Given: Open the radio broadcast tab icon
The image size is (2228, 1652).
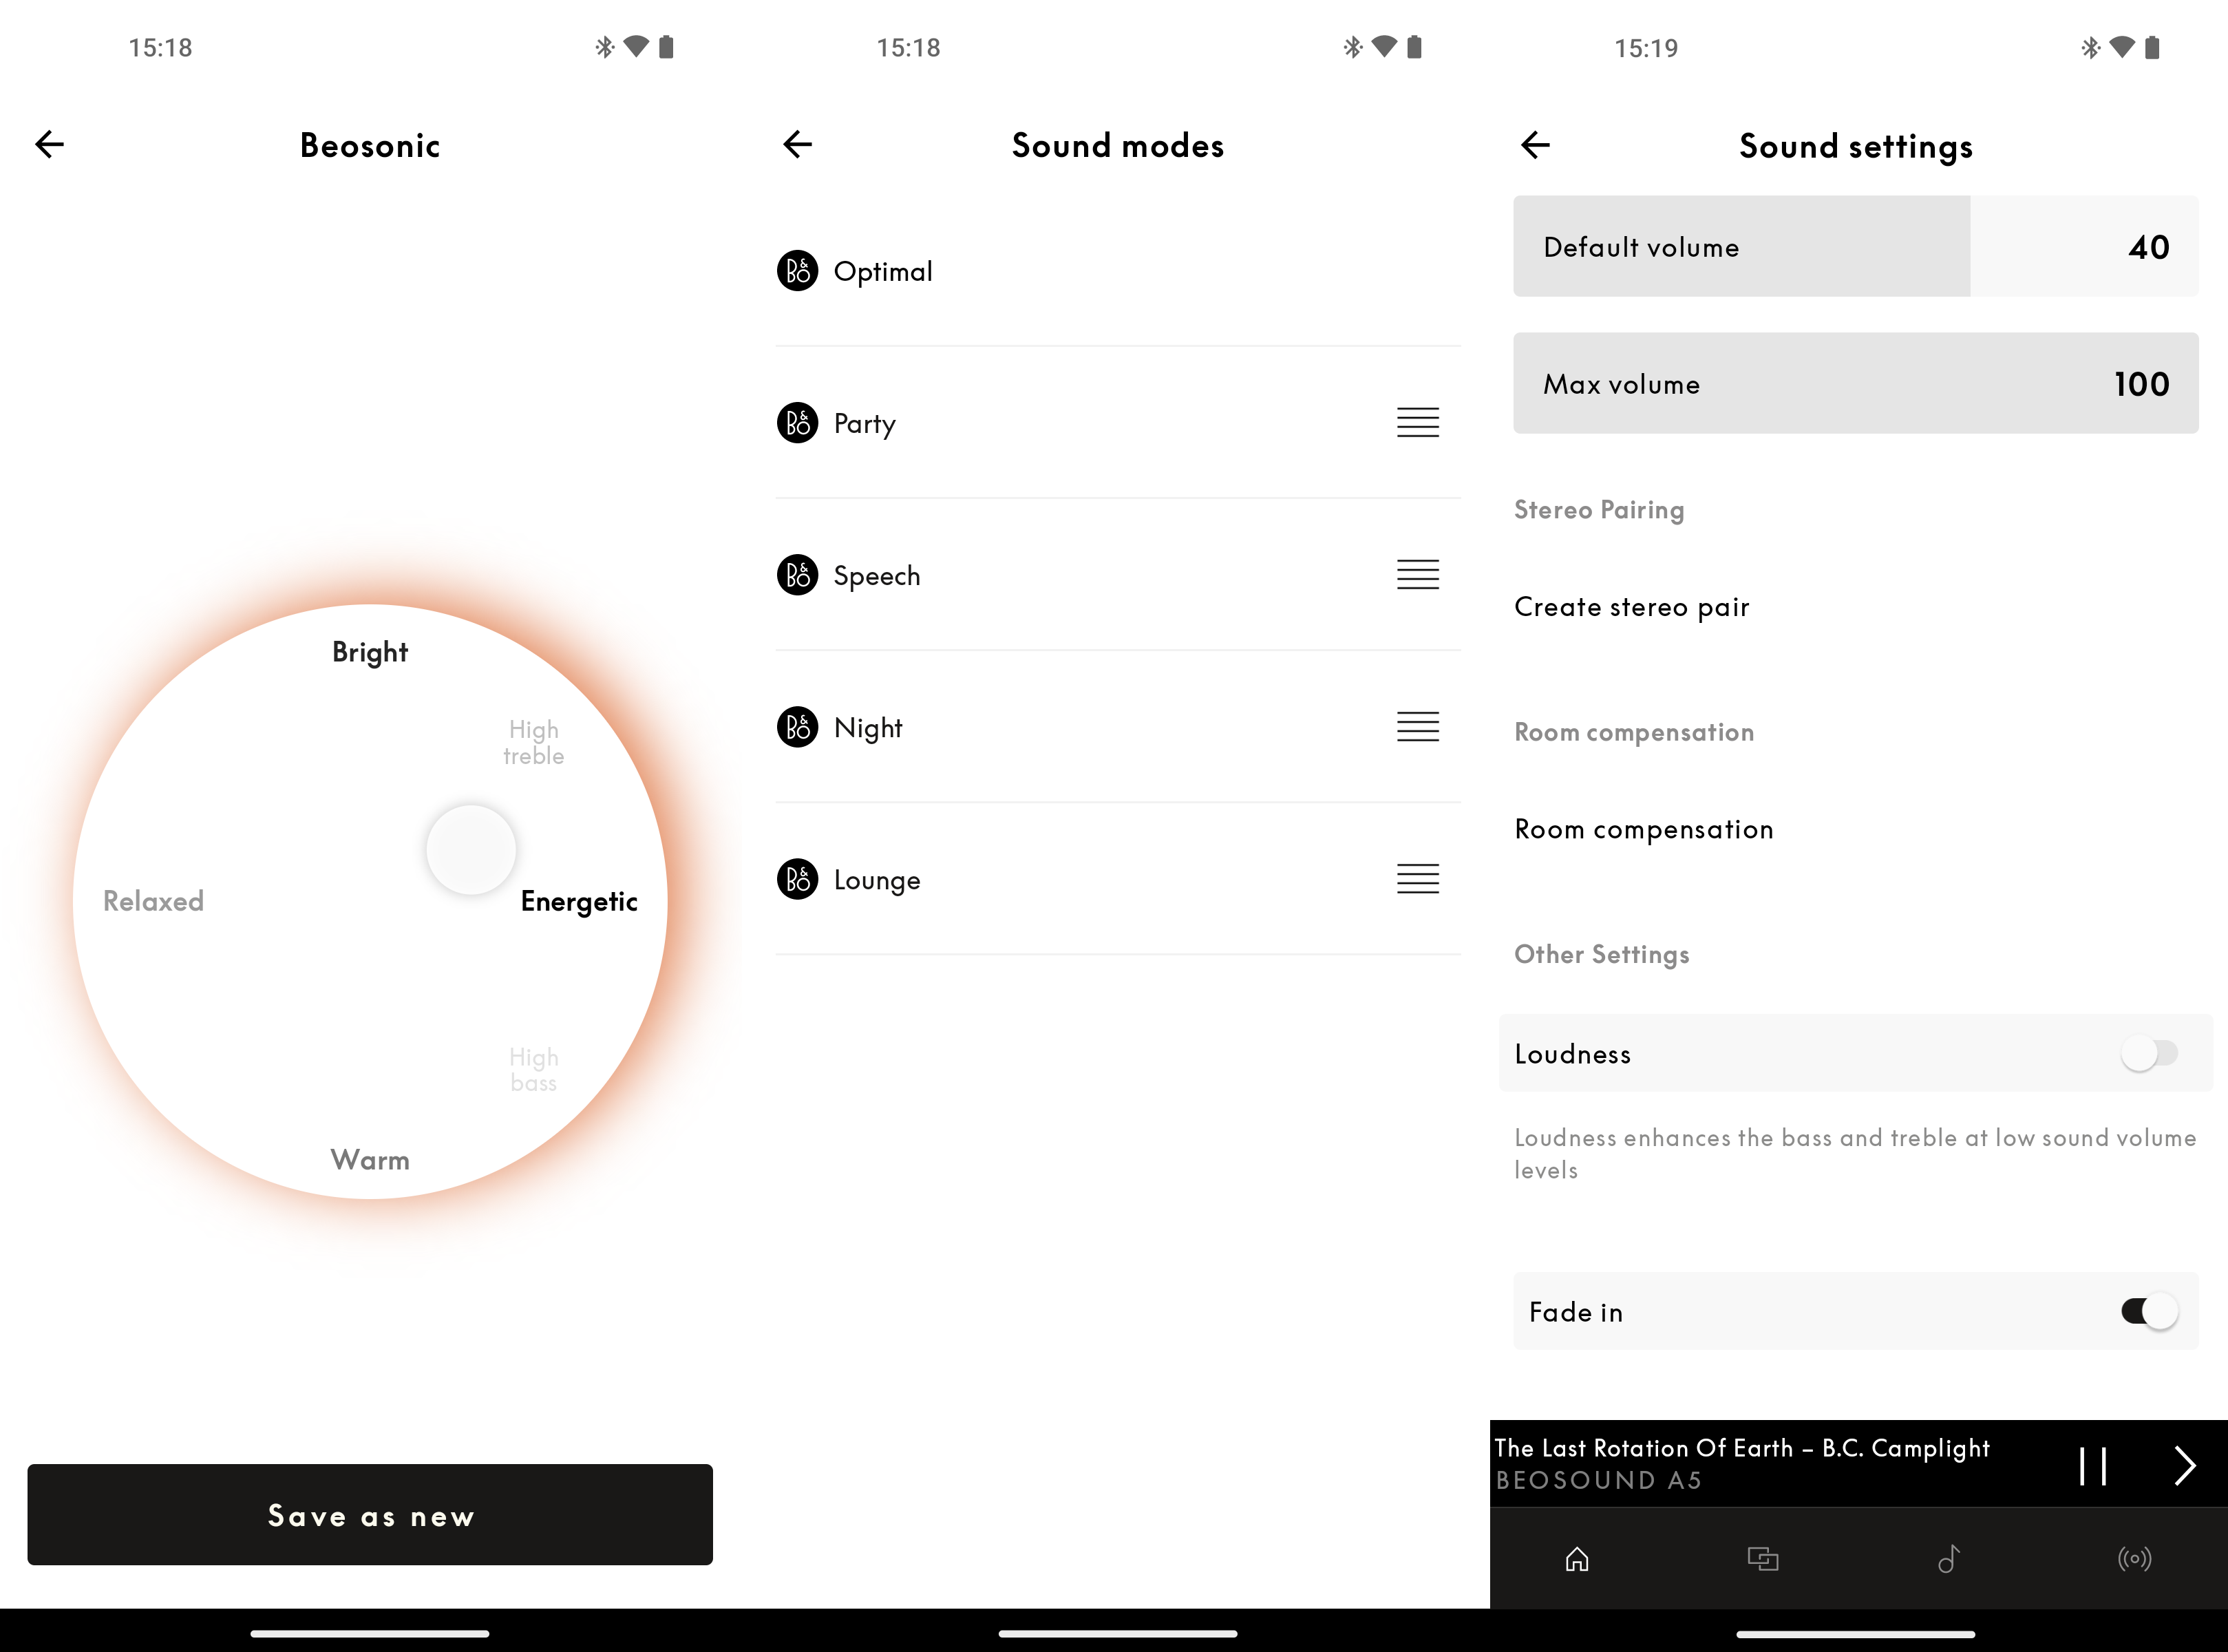Looking at the screenshot, I should pos(2135,1559).
